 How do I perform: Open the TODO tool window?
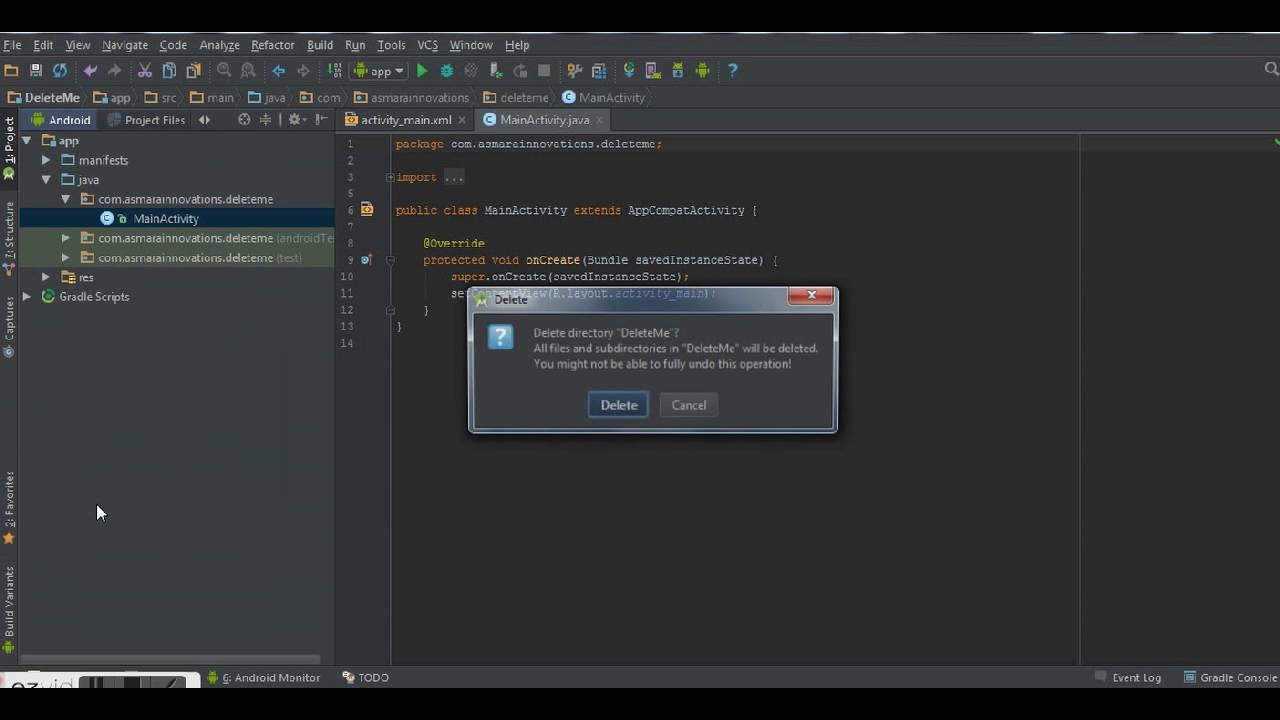pos(365,678)
